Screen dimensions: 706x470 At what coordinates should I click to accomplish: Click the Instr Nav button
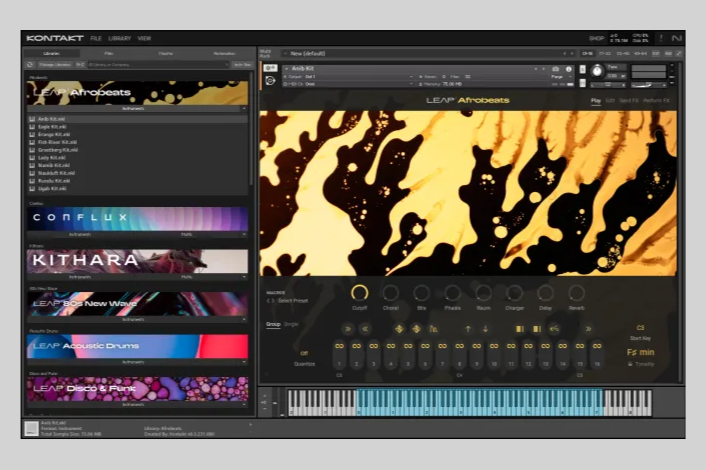(x=242, y=65)
